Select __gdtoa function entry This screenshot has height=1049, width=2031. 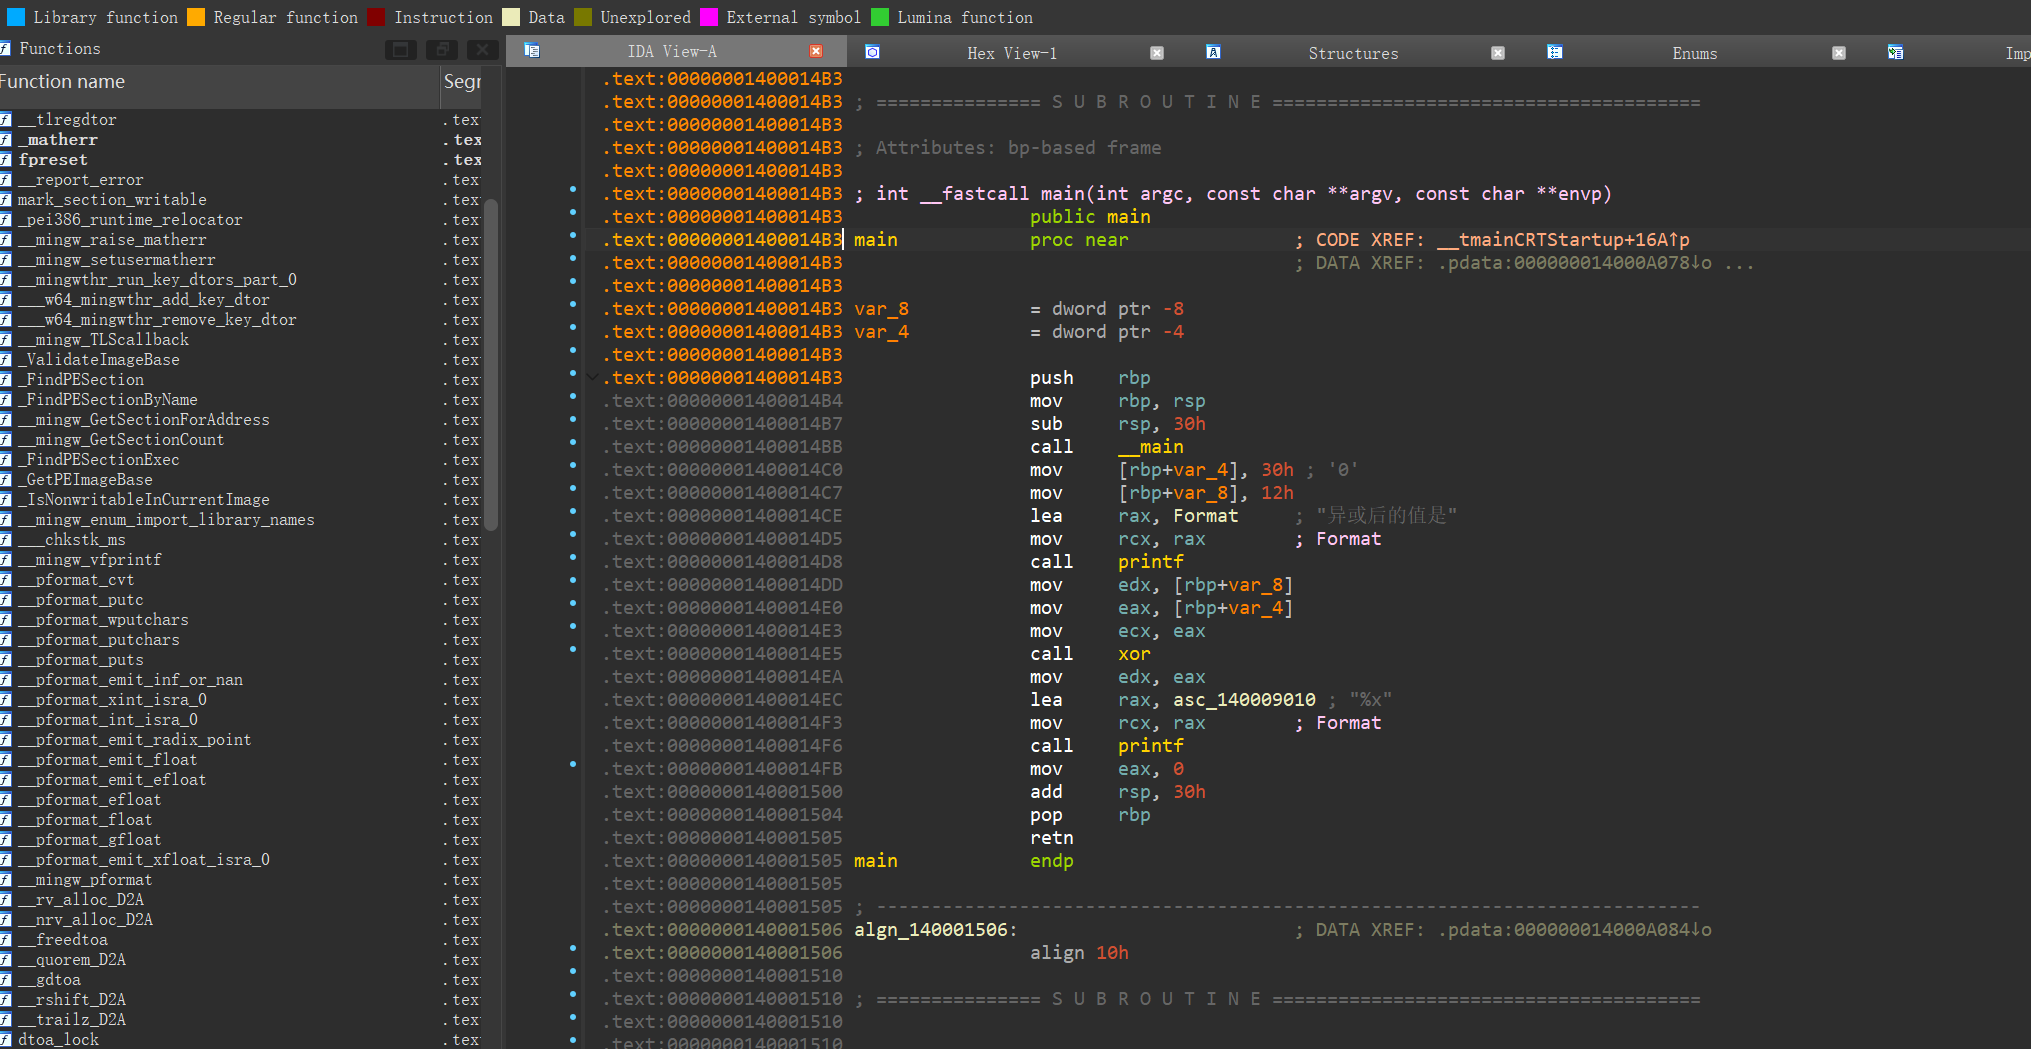click(x=50, y=980)
